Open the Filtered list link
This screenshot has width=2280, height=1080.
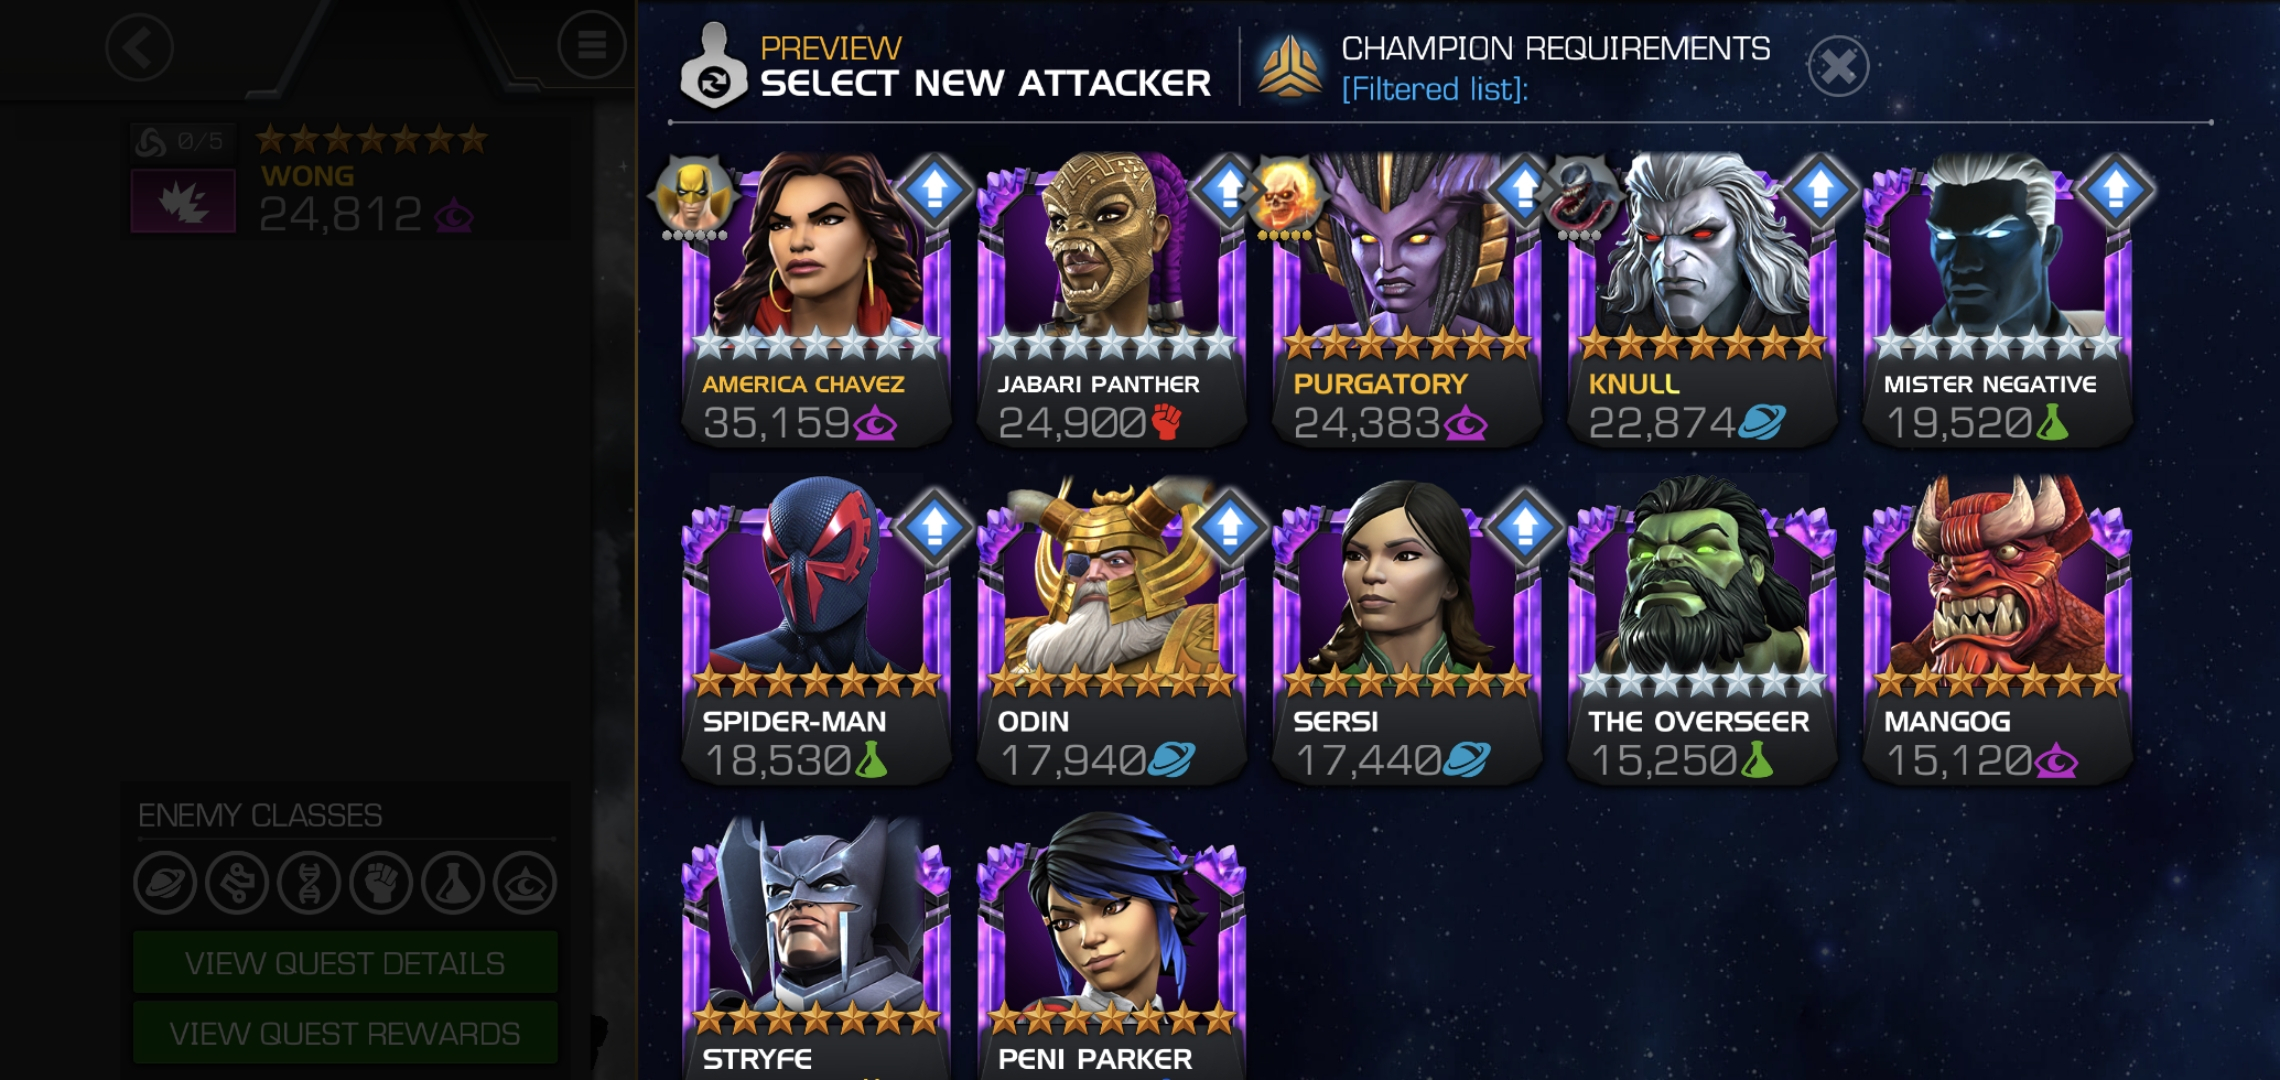(x=1434, y=89)
